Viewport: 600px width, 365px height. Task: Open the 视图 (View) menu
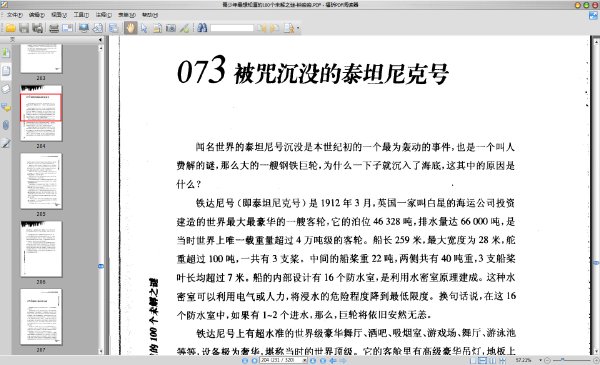(x=59, y=15)
